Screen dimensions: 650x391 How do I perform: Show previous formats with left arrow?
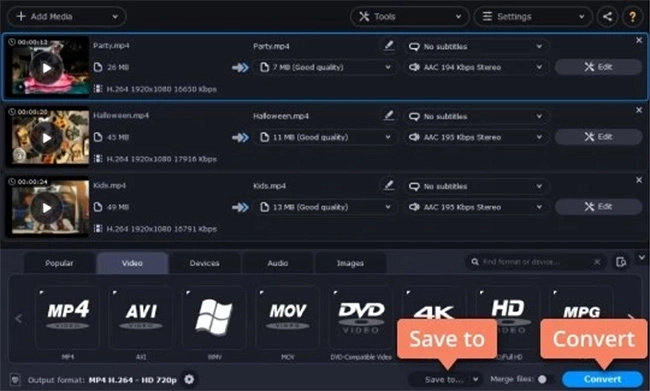pyautogui.click(x=18, y=318)
